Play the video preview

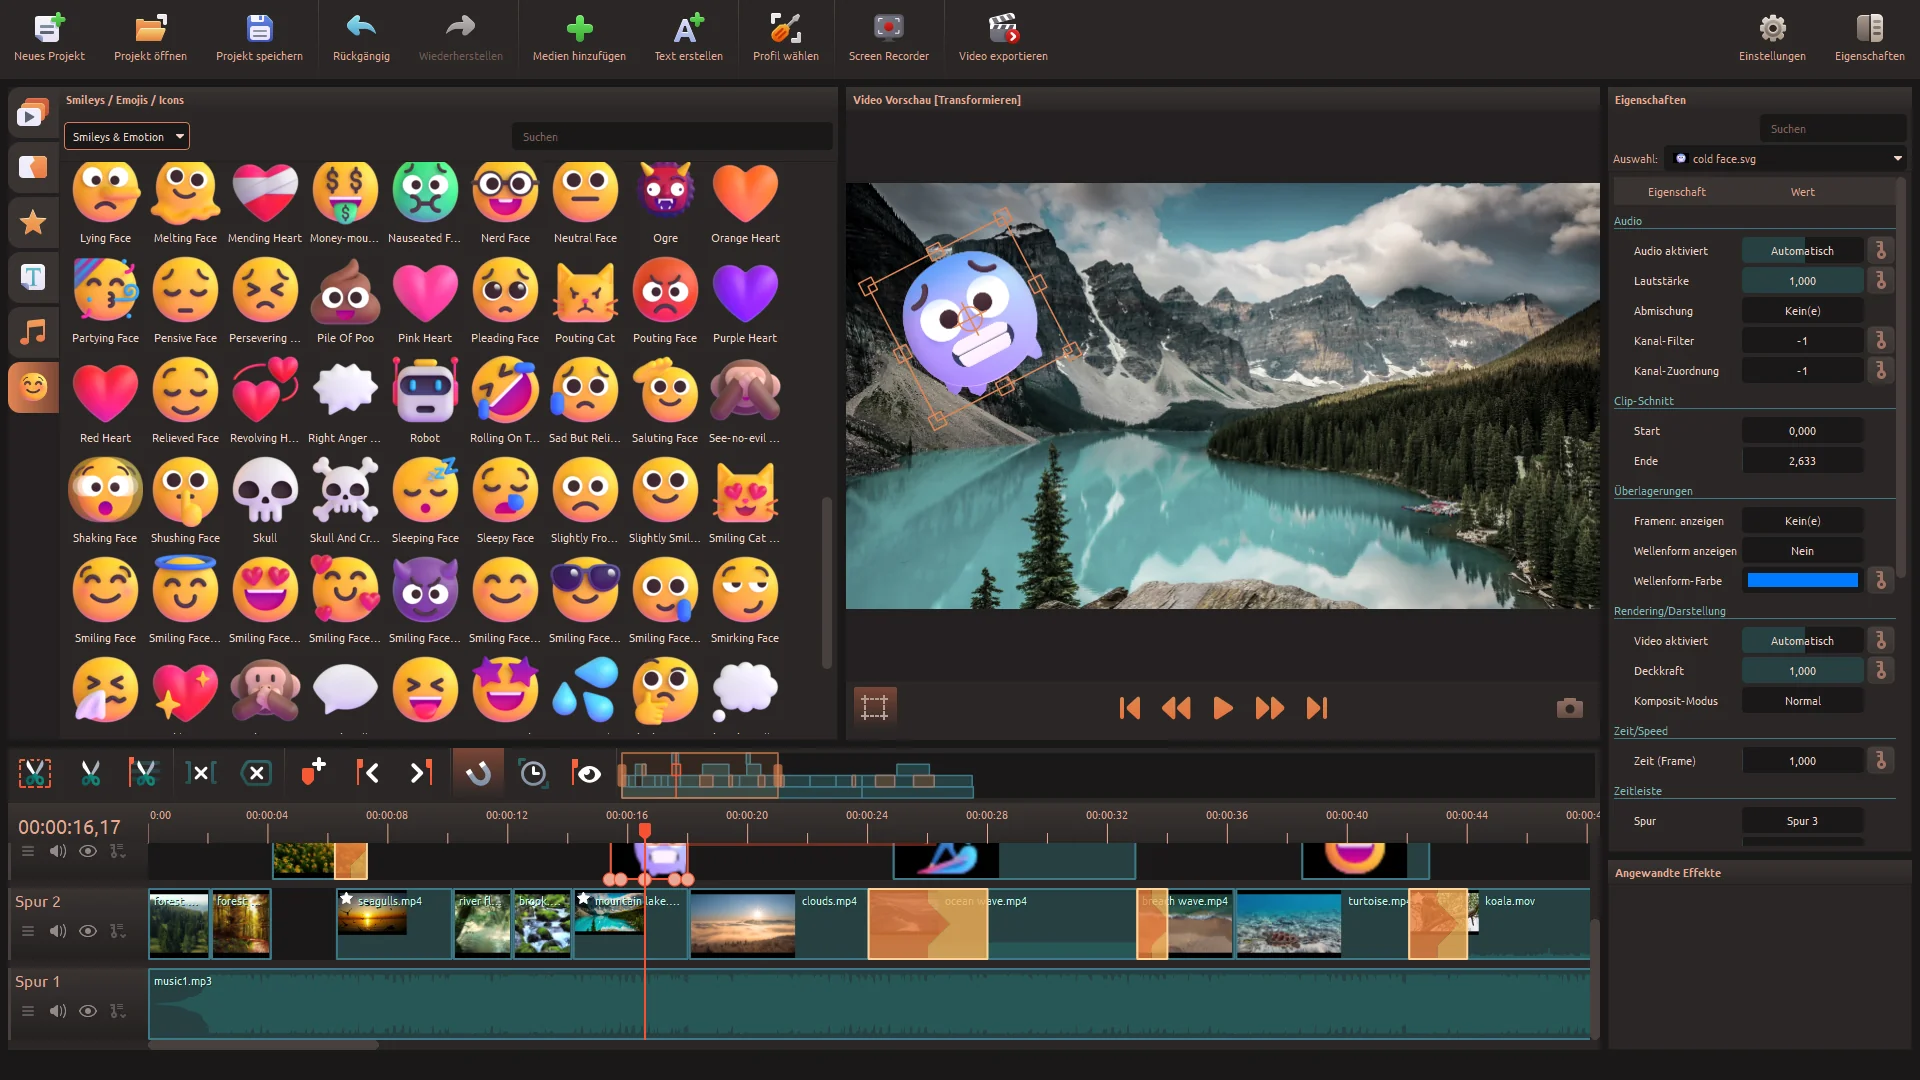point(1222,708)
